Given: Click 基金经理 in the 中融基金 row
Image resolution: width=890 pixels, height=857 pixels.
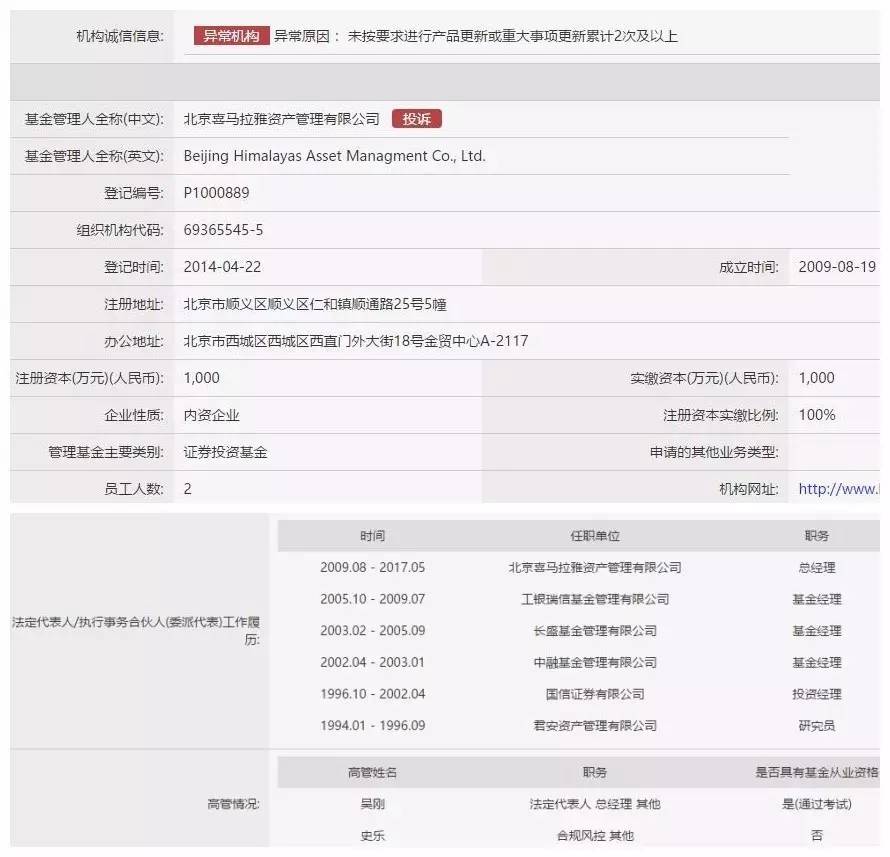Looking at the screenshot, I should pos(817,662).
